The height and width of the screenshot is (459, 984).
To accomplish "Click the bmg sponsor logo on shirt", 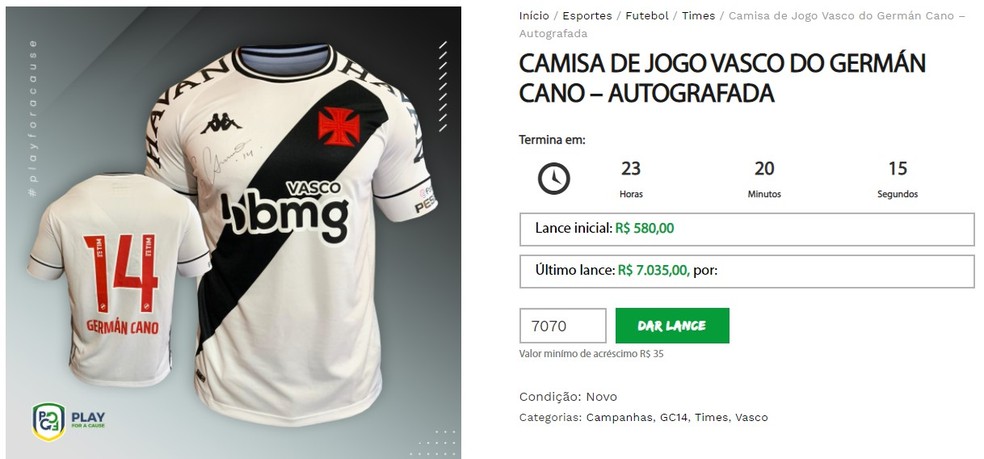I will pos(285,214).
